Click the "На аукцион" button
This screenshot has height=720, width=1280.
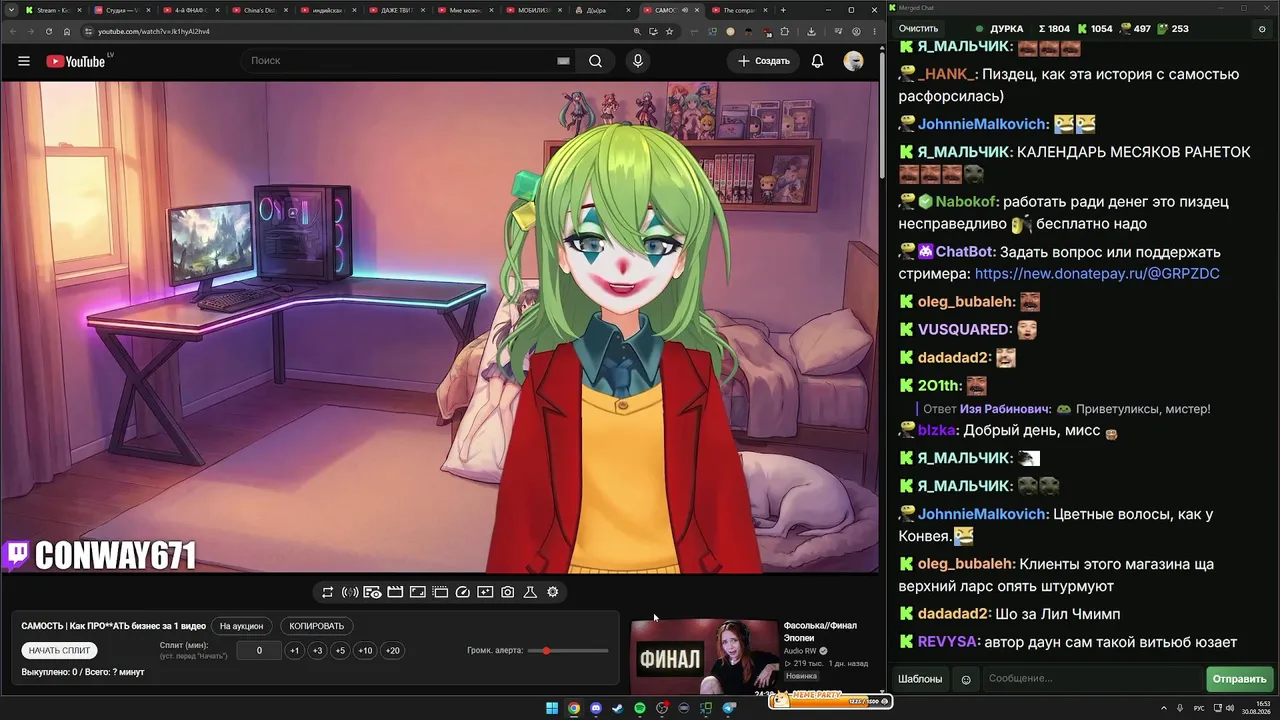(x=241, y=626)
